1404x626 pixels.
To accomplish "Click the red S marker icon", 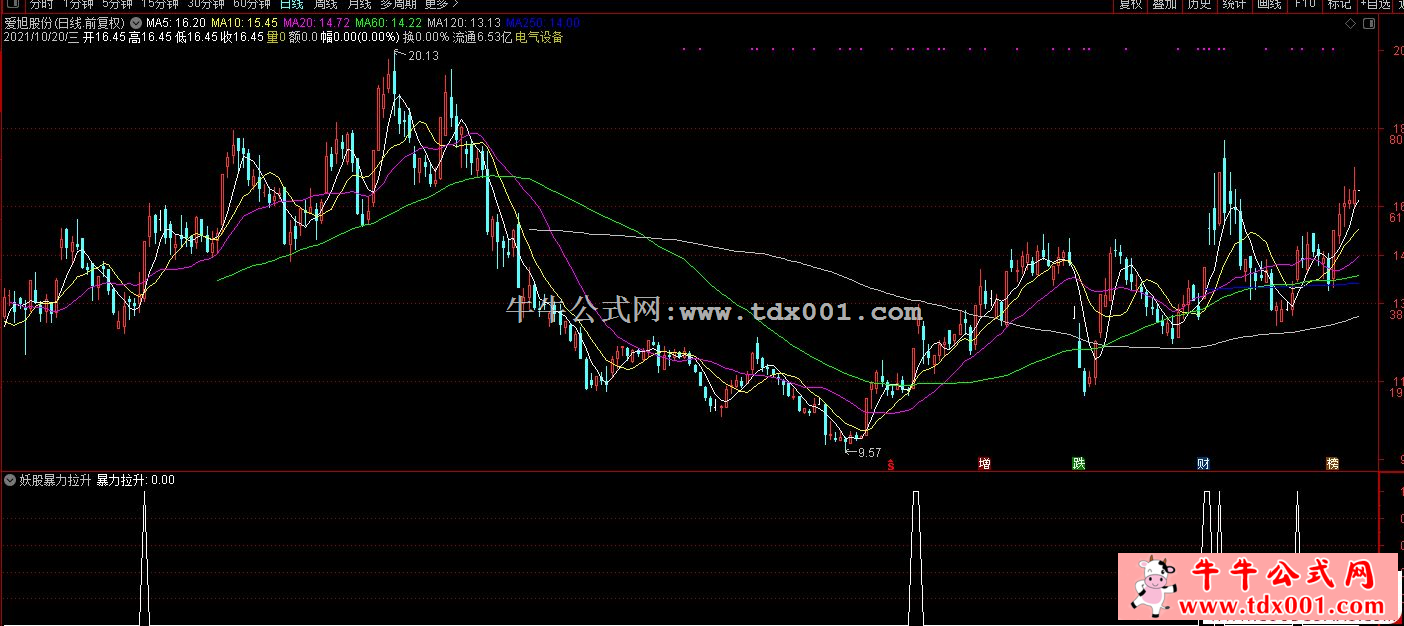I will (890, 464).
